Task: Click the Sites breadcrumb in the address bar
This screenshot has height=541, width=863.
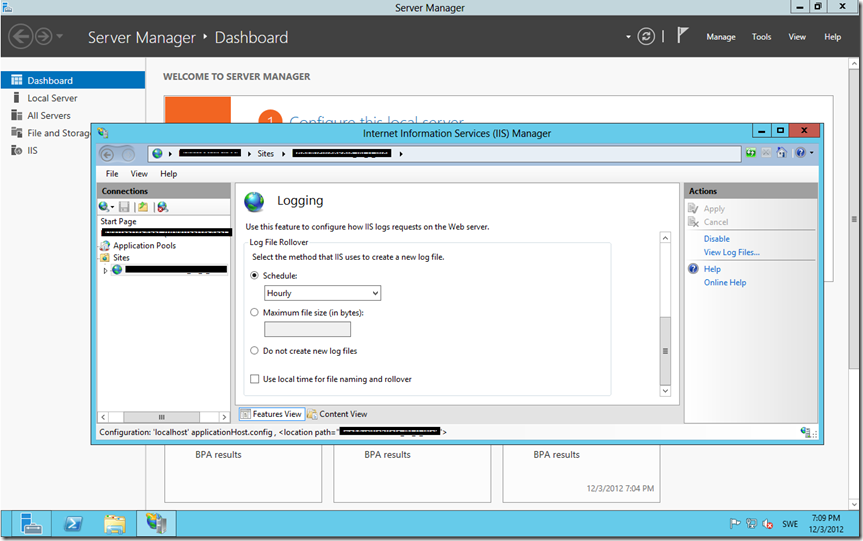Action: (x=265, y=154)
